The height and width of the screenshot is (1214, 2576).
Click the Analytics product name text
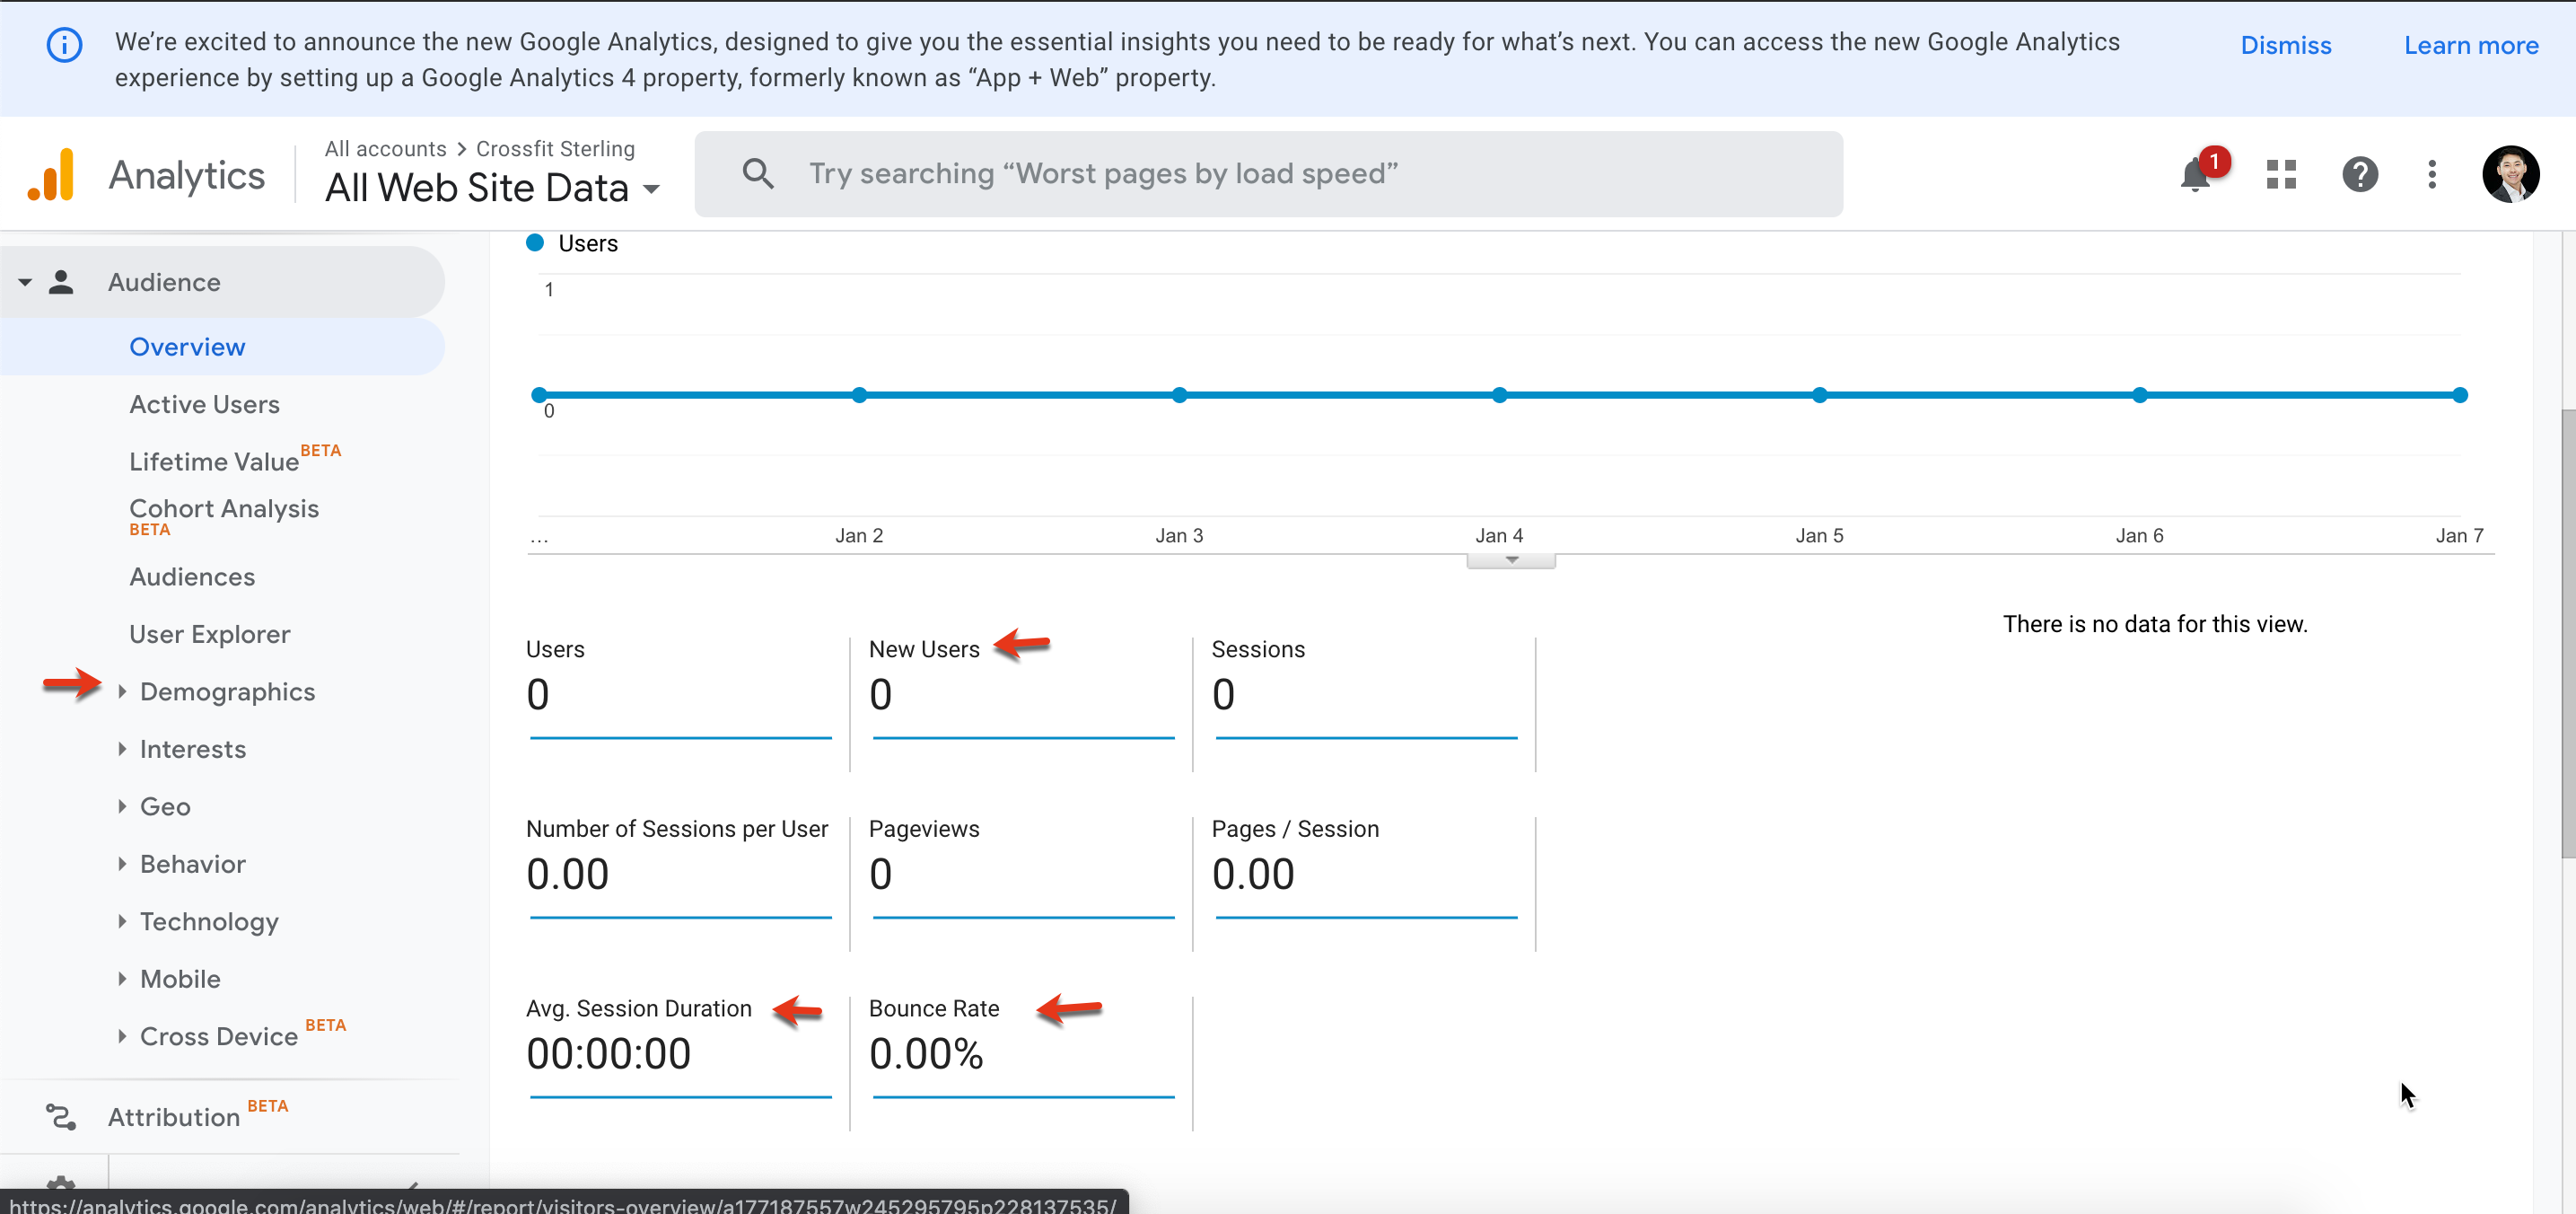point(187,175)
